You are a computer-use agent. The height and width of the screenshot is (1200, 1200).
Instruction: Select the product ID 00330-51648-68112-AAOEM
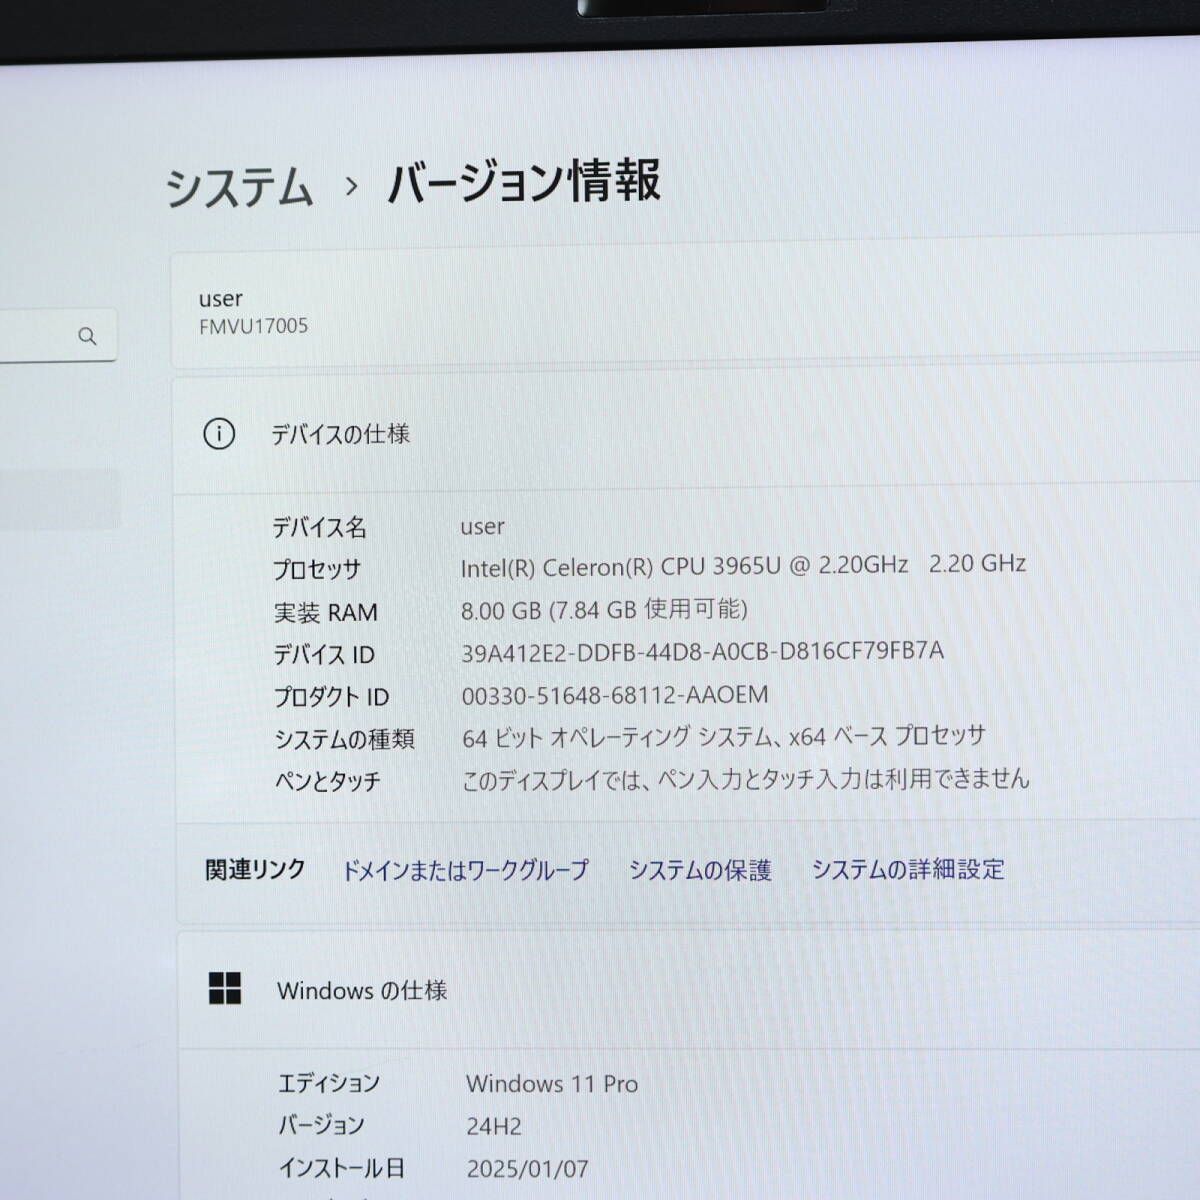point(615,695)
